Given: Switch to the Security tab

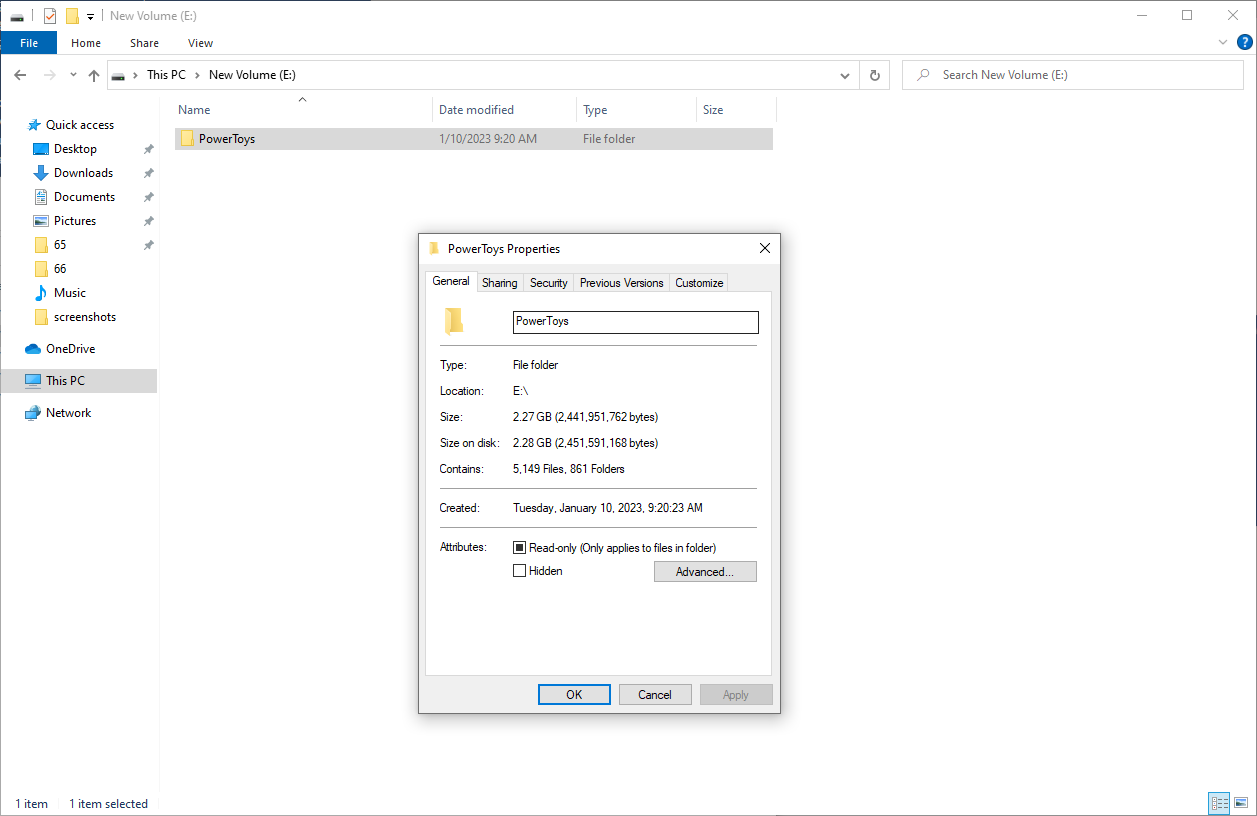Looking at the screenshot, I should click(548, 283).
